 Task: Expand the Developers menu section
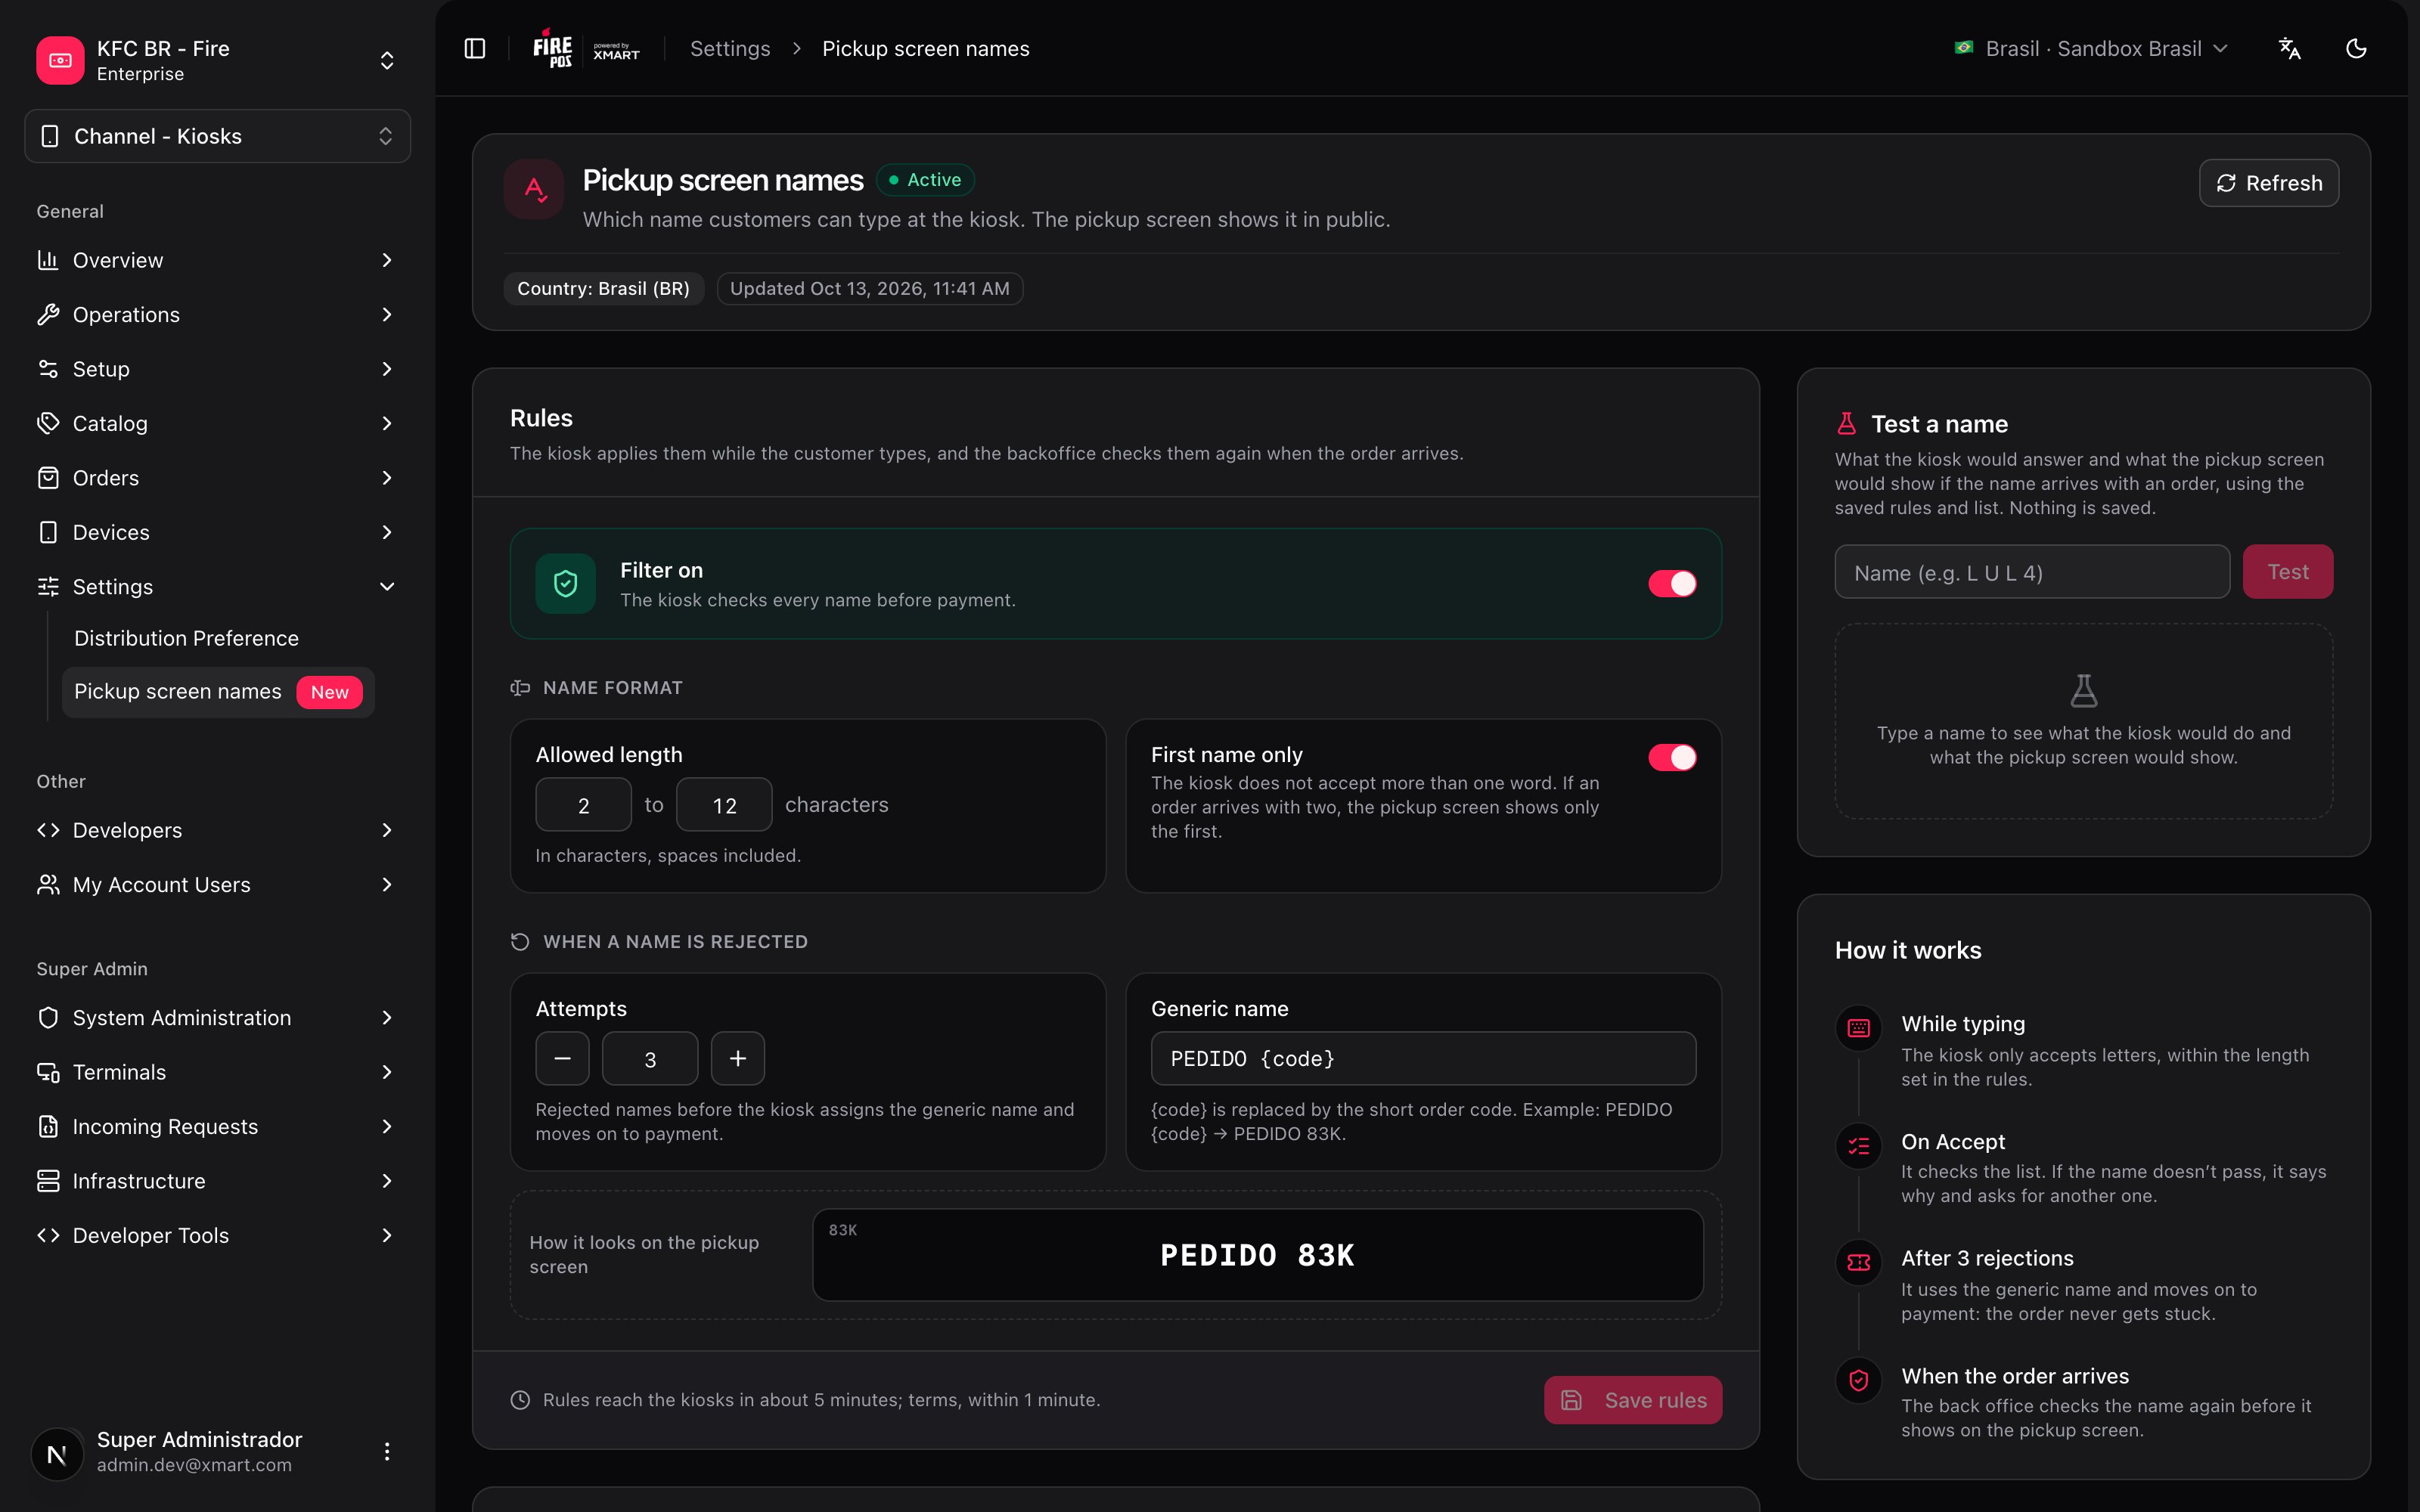(217, 830)
